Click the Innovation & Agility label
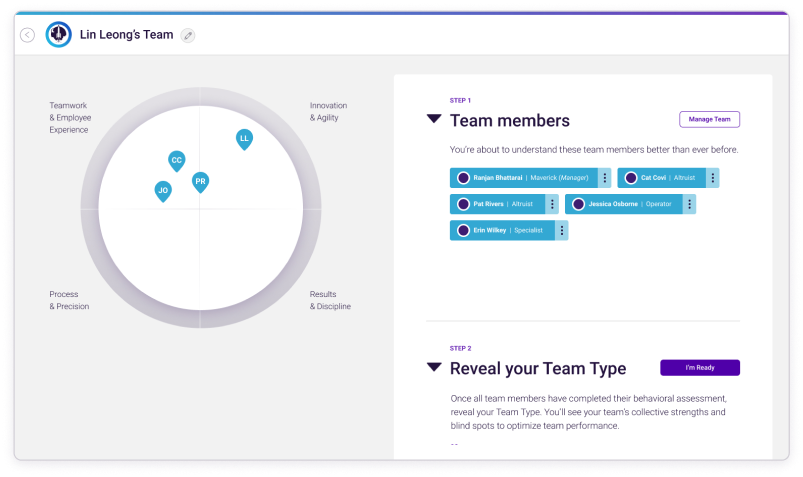This screenshot has height=477, width=803. pyautogui.click(x=328, y=112)
